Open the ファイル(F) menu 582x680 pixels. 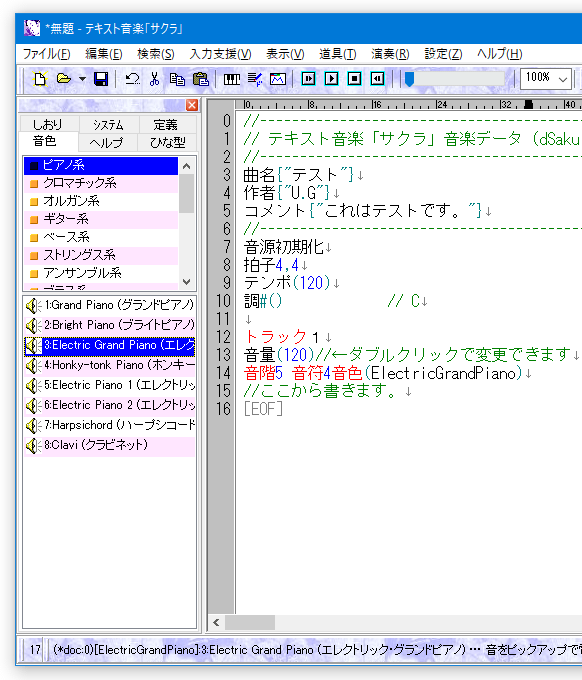[46, 54]
